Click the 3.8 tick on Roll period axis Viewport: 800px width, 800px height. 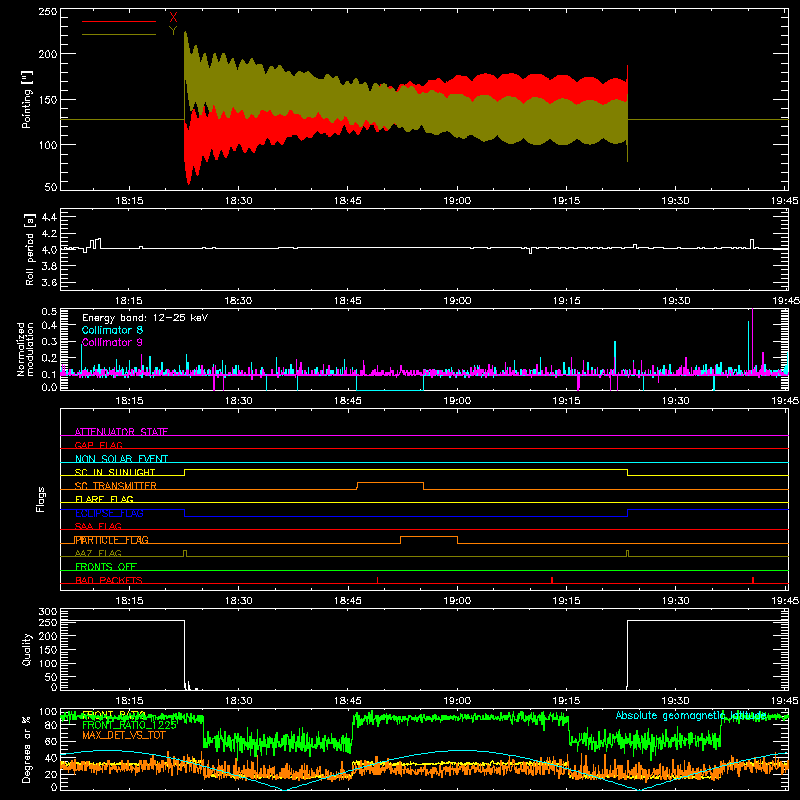coord(49,266)
